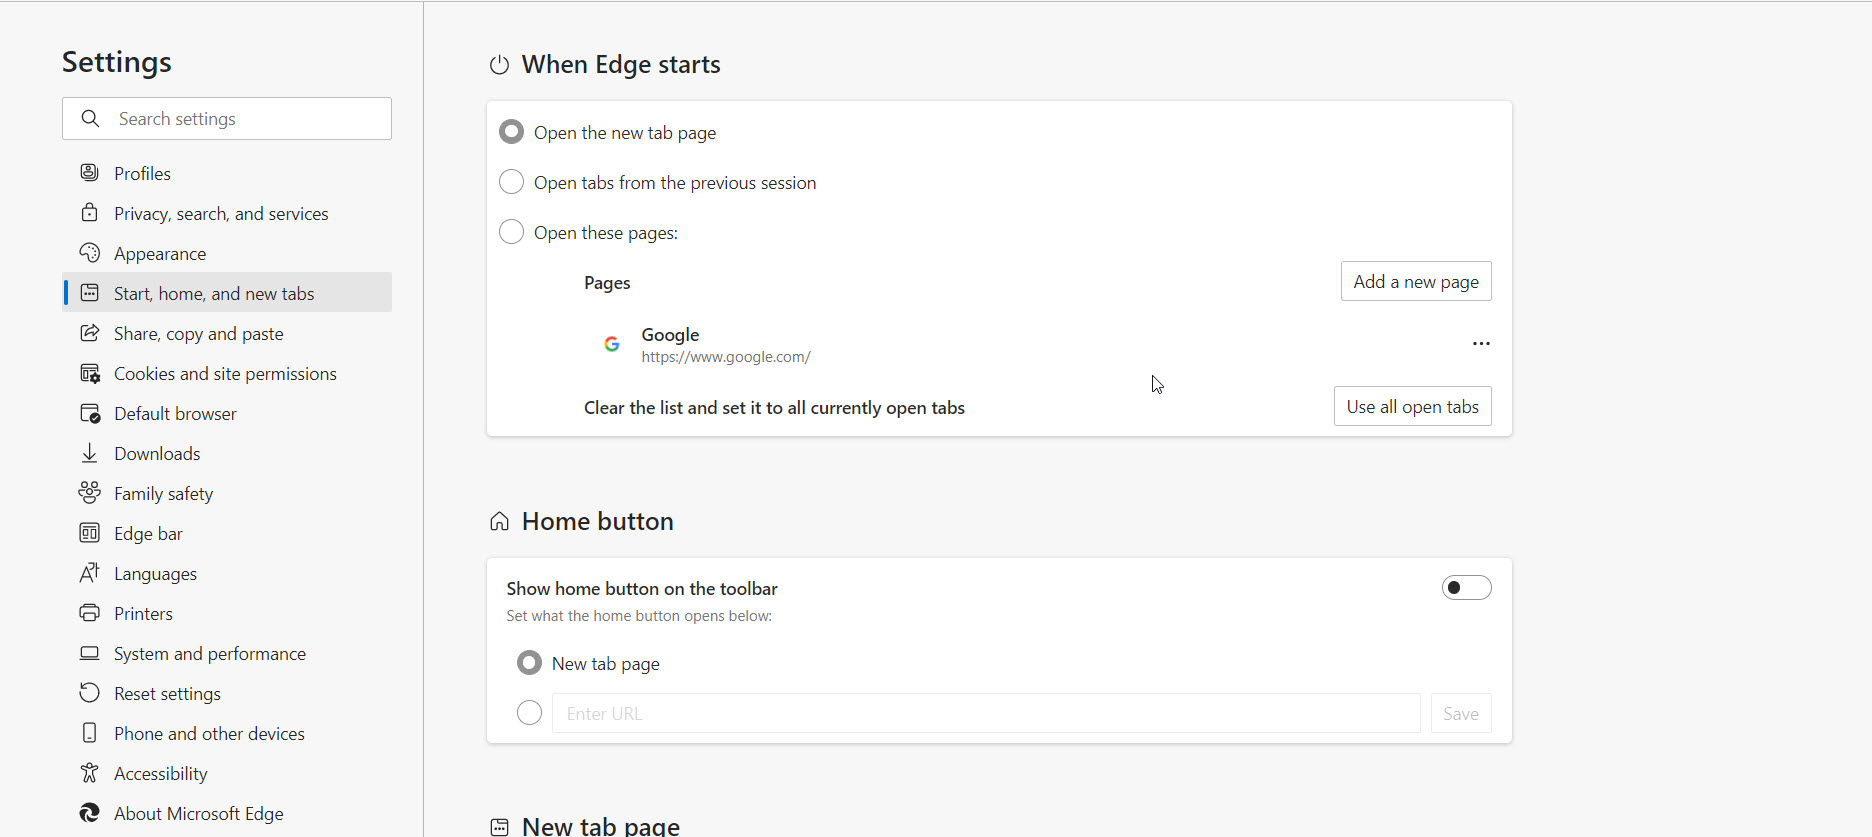Click the Printers icon in sidebar
The width and height of the screenshot is (1872, 837).
point(90,613)
